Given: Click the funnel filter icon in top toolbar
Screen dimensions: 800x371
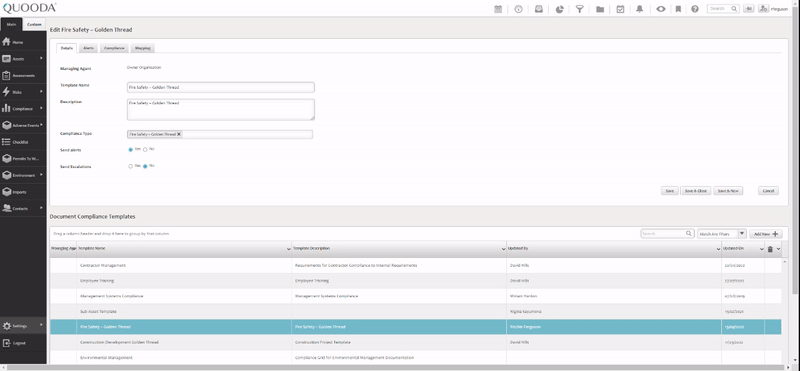Looking at the screenshot, I should [580, 9].
